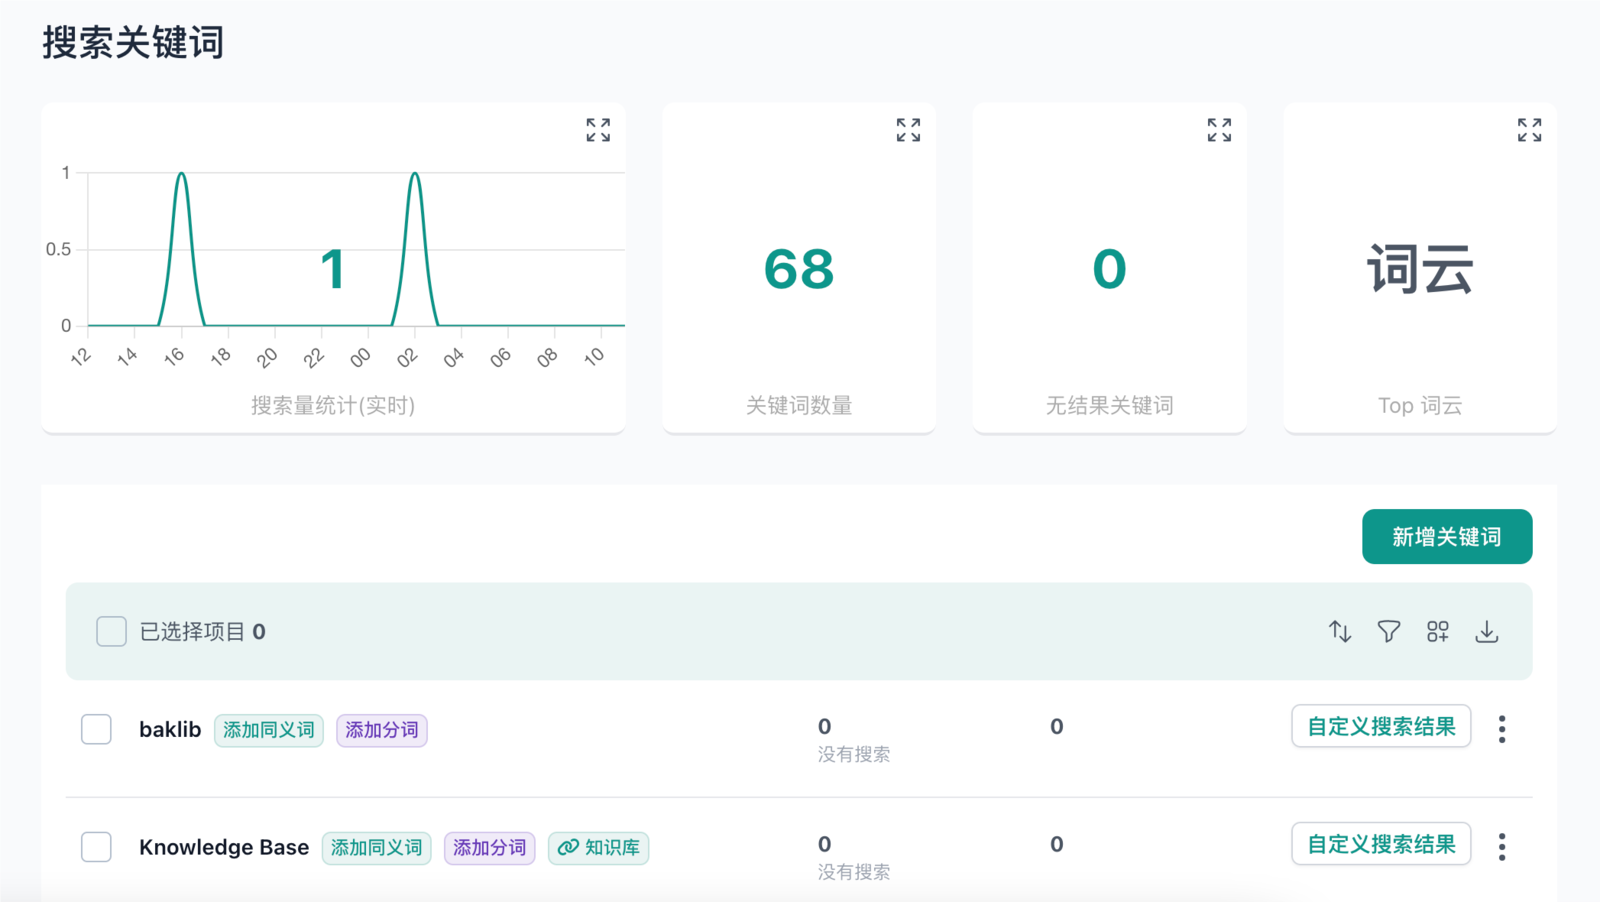This screenshot has height=902, width=1600.
Task: Click the 无结果关键词 label
Action: point(1109,405)
